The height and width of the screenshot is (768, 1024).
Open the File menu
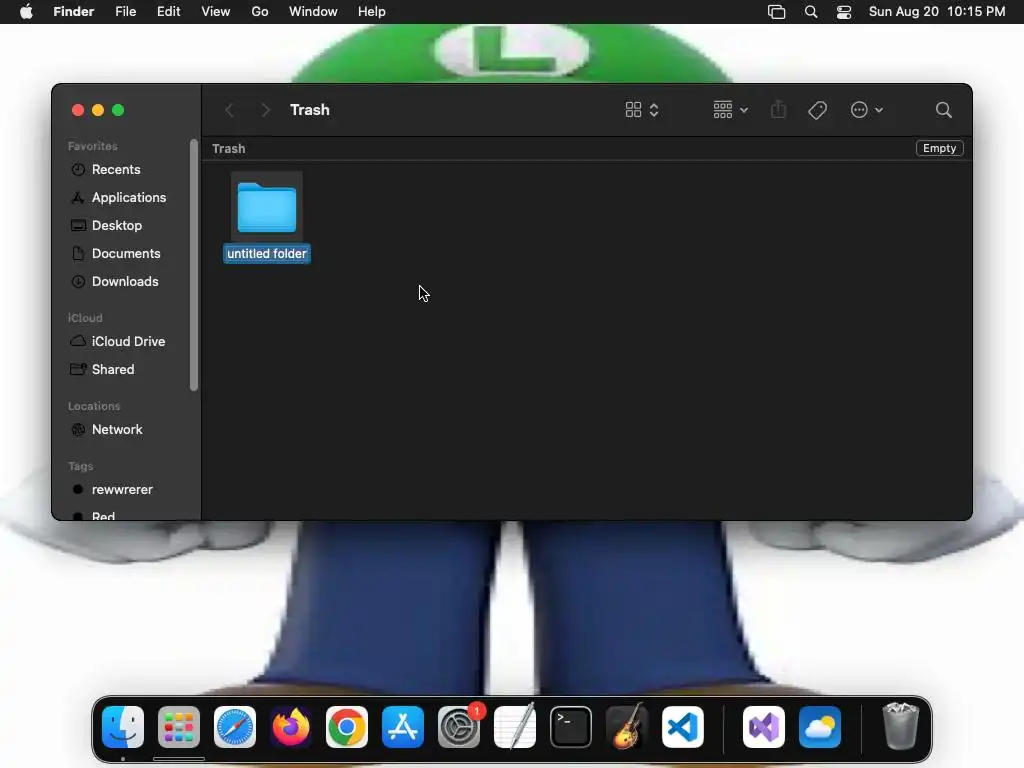point(125,12)
